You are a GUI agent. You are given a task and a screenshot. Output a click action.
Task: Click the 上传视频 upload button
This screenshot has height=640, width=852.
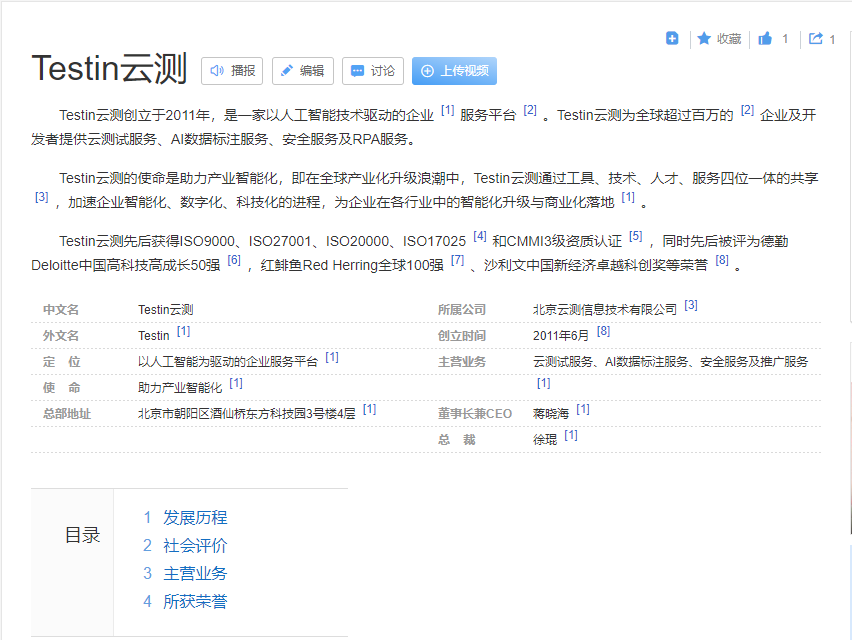[x=454, y=71]
